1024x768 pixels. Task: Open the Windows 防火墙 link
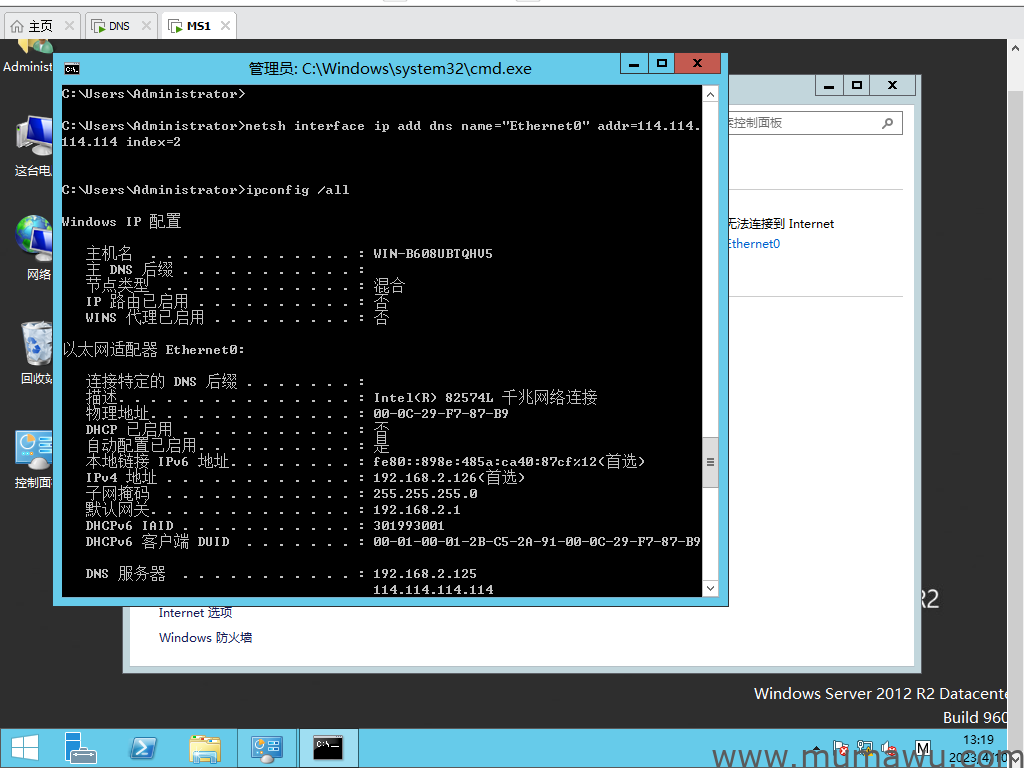click(205, 638)
